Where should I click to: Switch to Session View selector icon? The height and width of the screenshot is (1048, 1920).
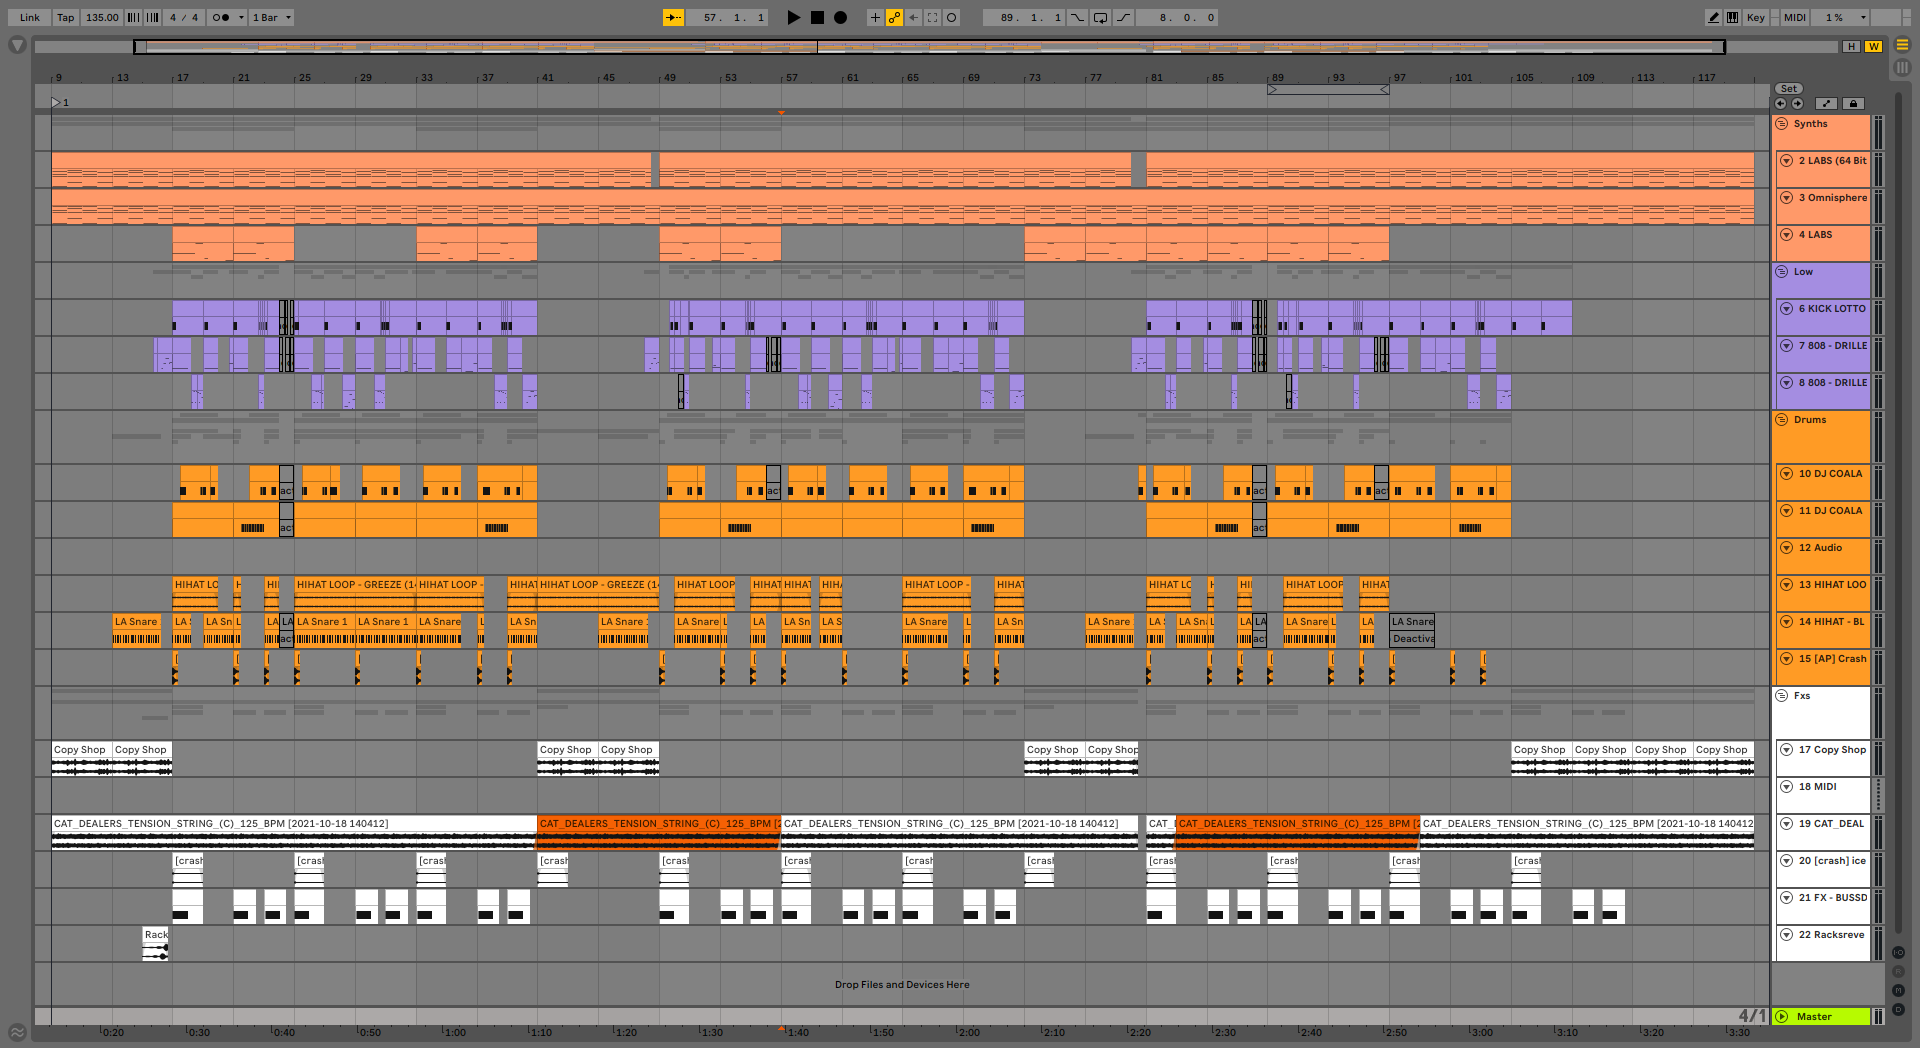coord(1903,67)
